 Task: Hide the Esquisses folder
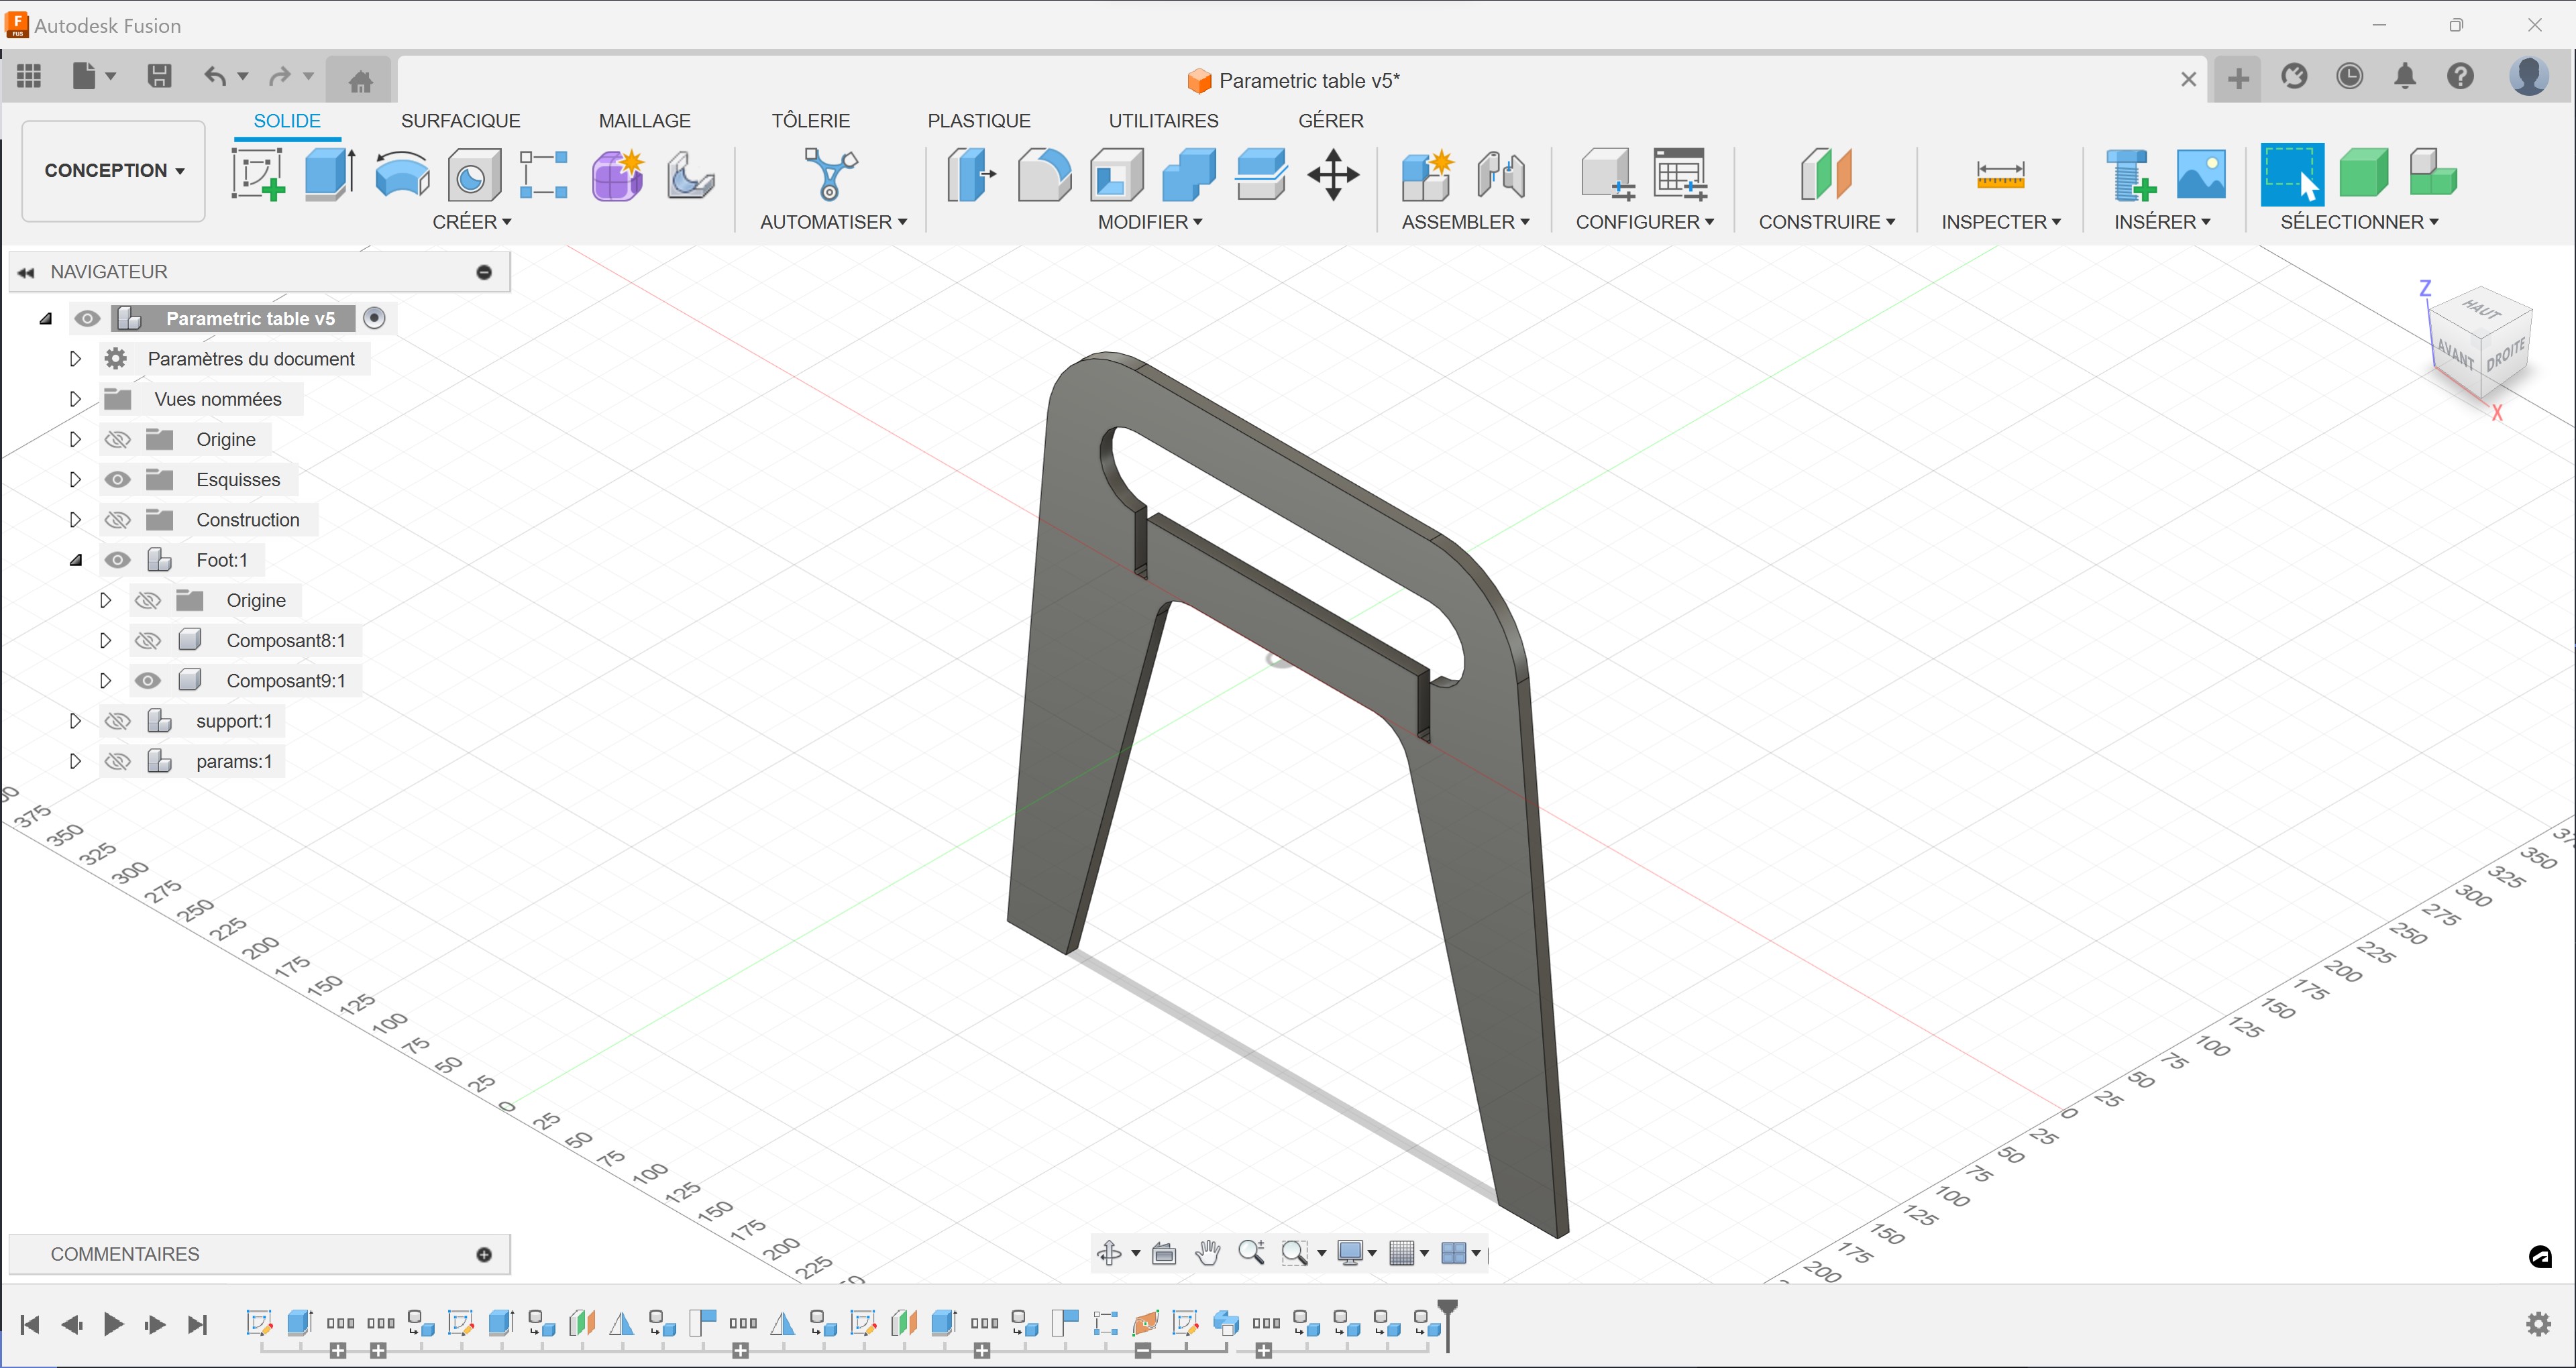pyautogui.click(x=118, y=479)
